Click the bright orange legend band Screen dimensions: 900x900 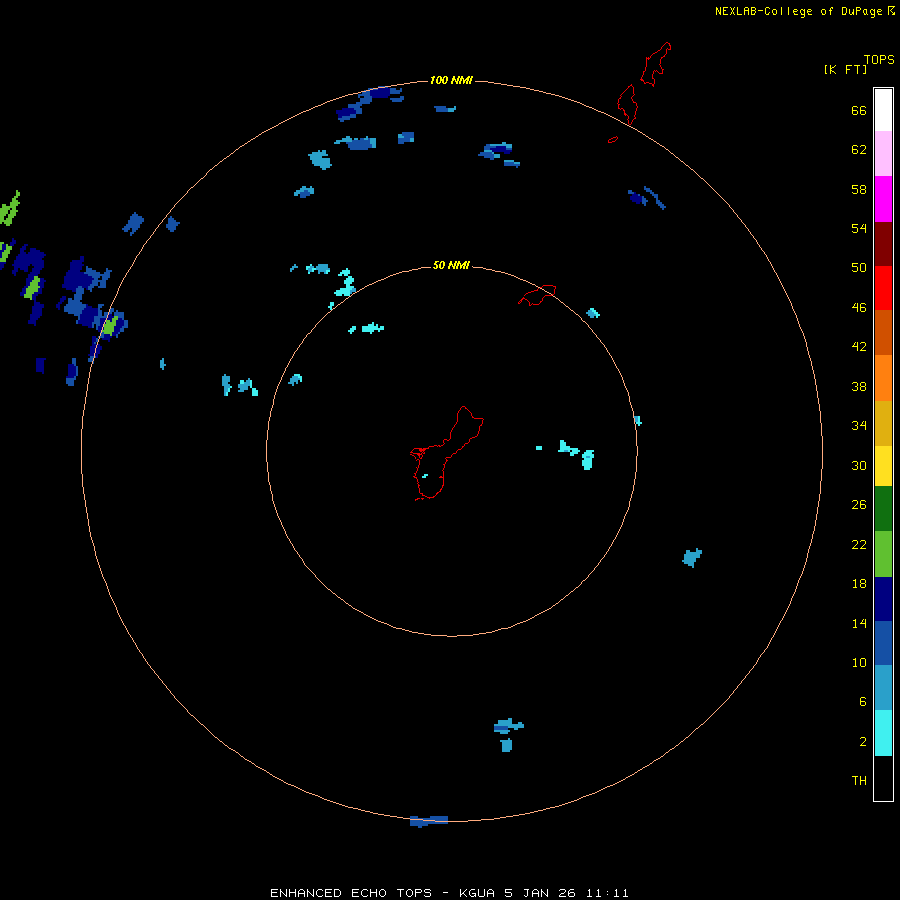click(x=883, y=378)
